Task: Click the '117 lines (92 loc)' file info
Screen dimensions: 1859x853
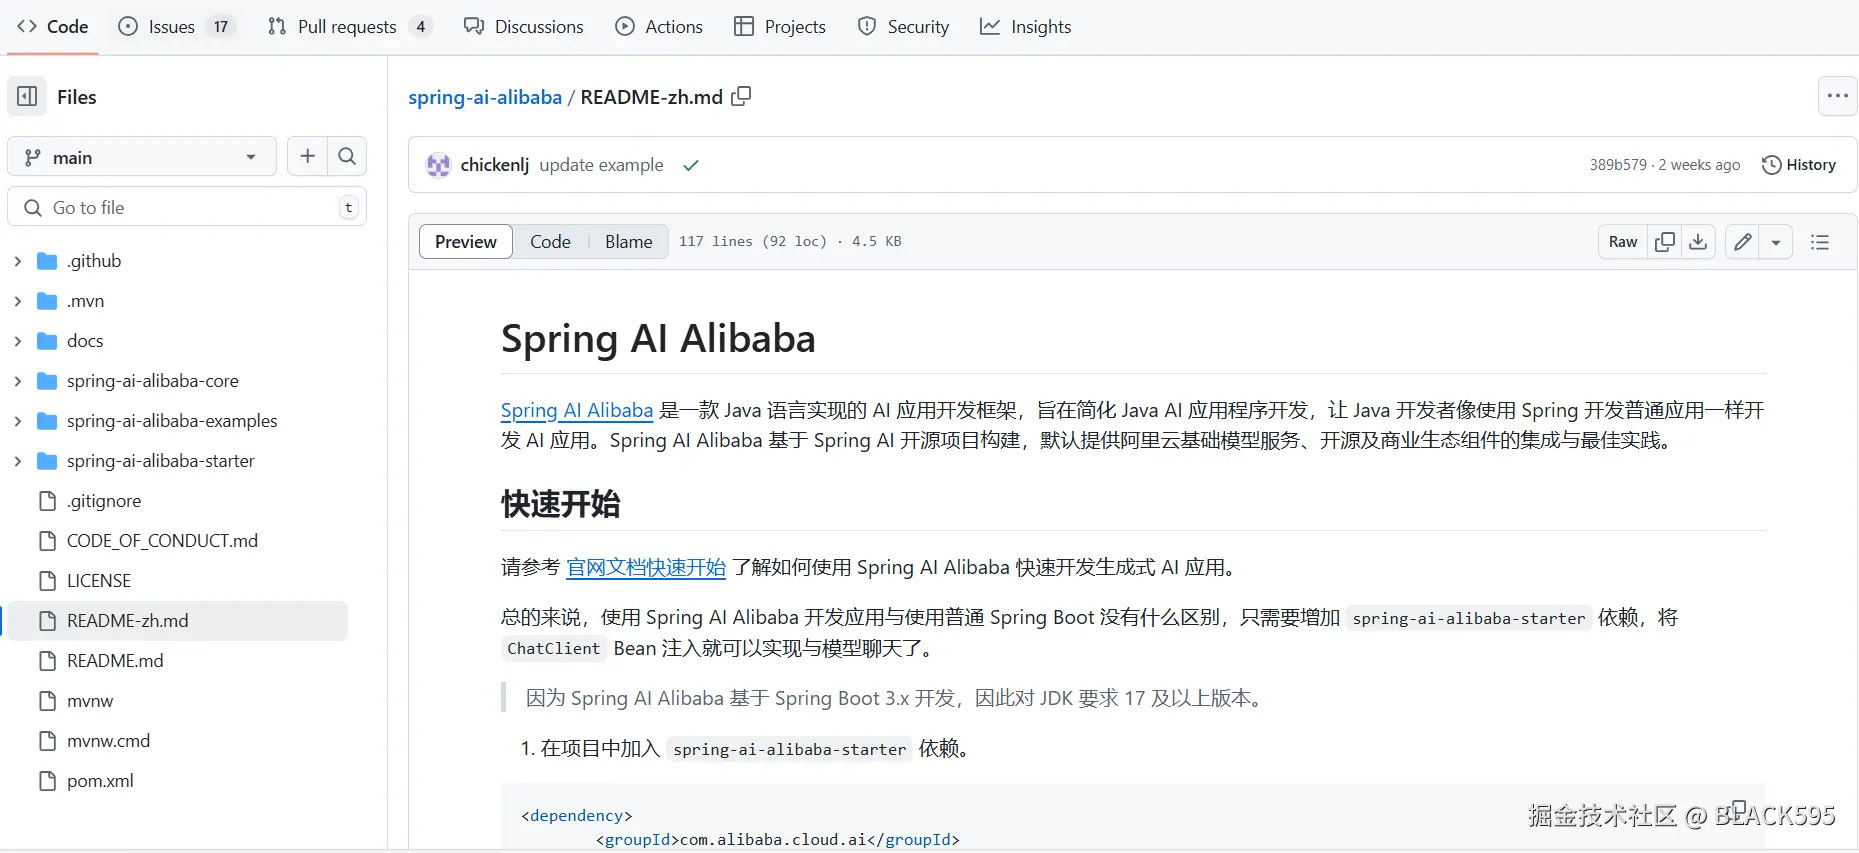Action: point(753,241)
